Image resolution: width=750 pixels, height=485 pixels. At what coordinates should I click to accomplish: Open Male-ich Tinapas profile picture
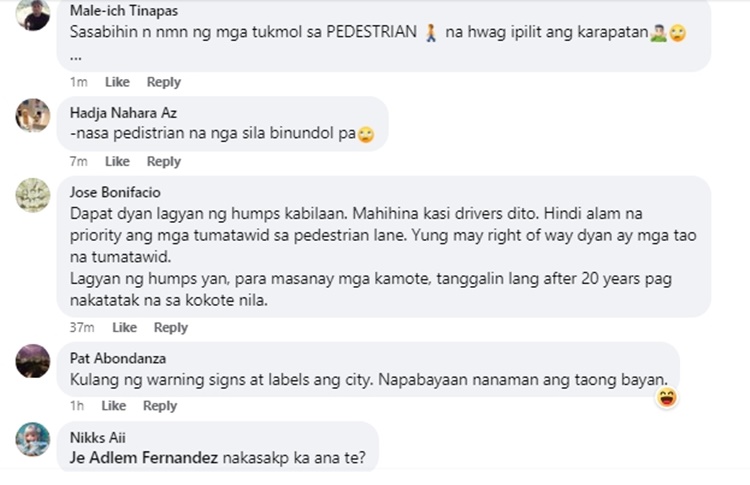pyautogui.click(x=32, y=15)
